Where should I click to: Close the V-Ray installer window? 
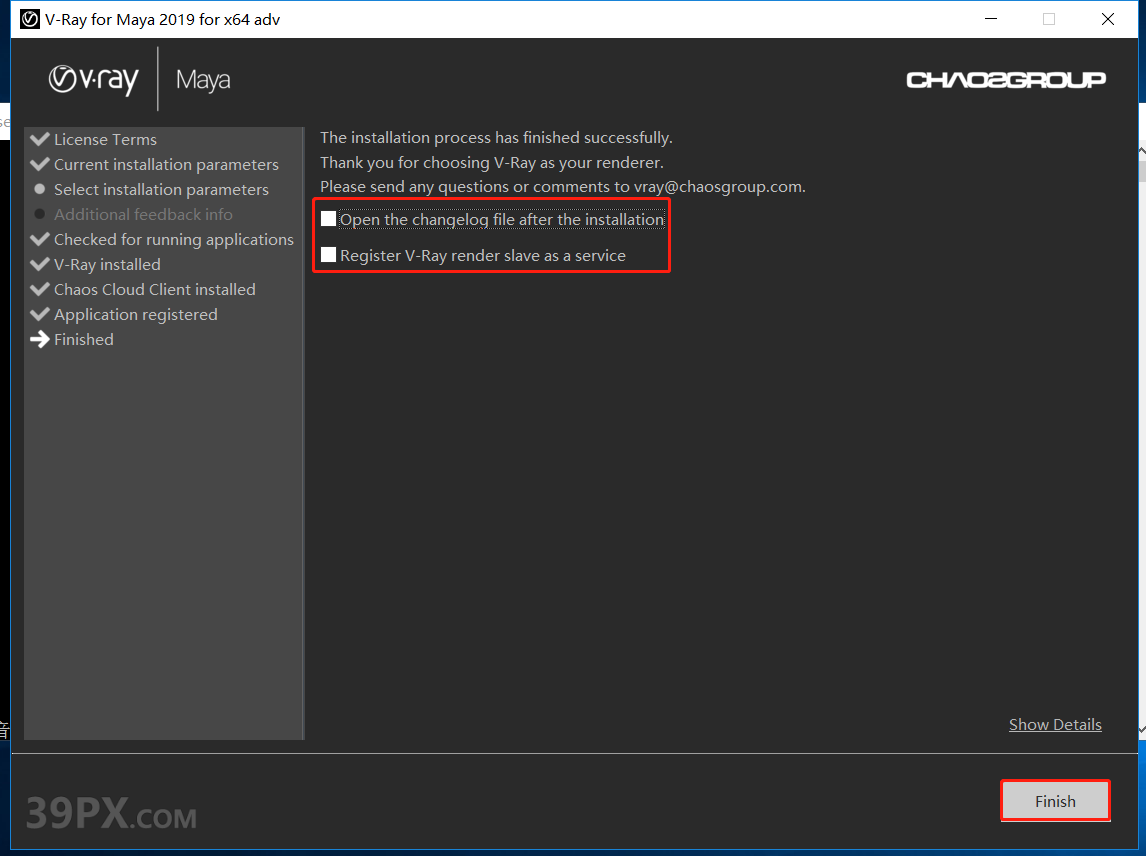(1108, 19)
